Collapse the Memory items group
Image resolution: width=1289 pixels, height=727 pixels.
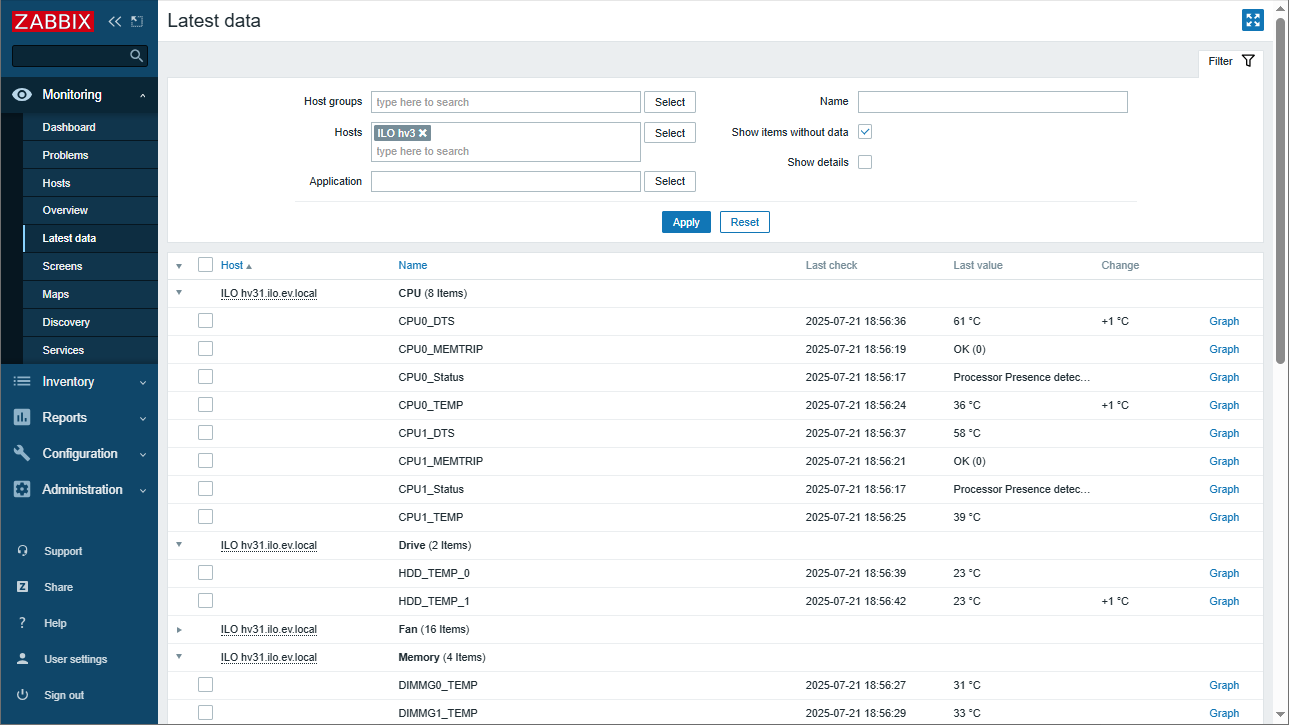click(x=179, y=657)
